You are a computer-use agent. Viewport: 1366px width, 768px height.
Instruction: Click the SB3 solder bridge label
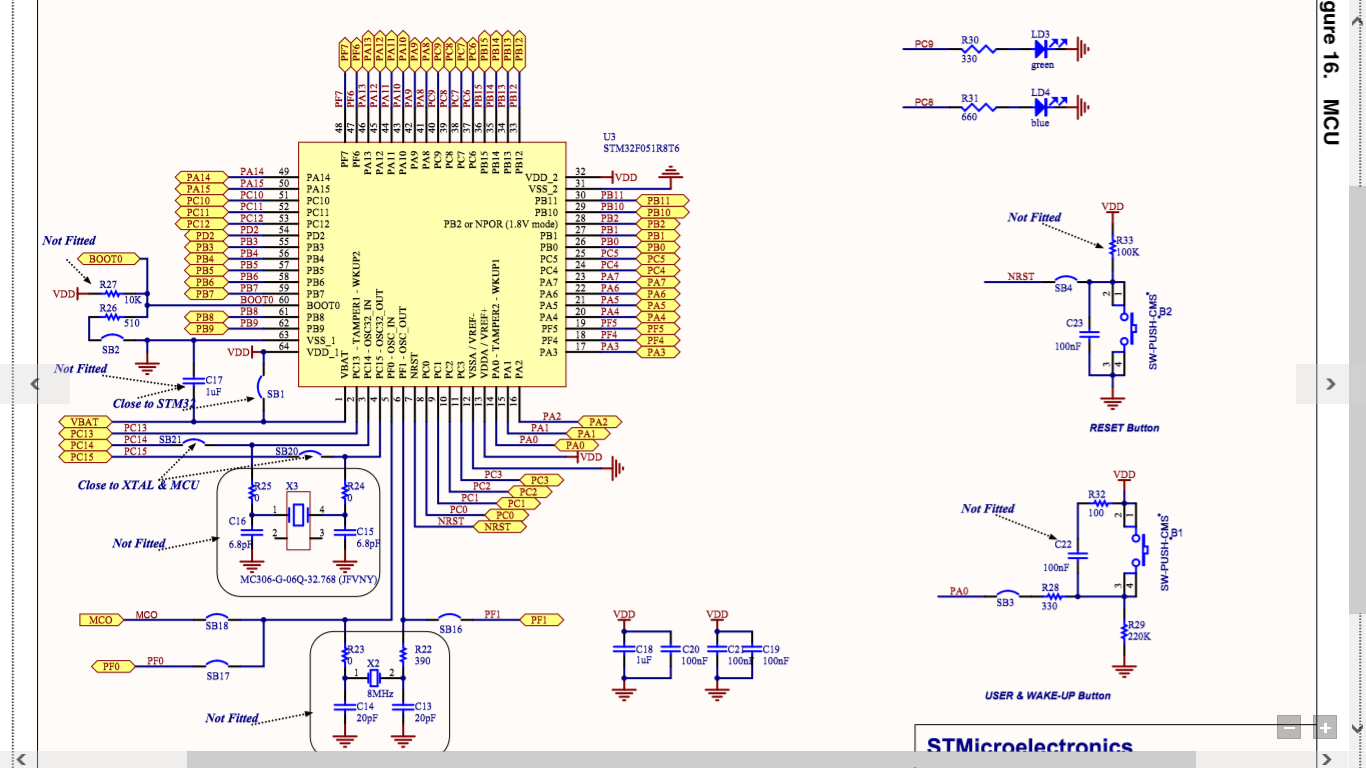(x=1005, y=603)
